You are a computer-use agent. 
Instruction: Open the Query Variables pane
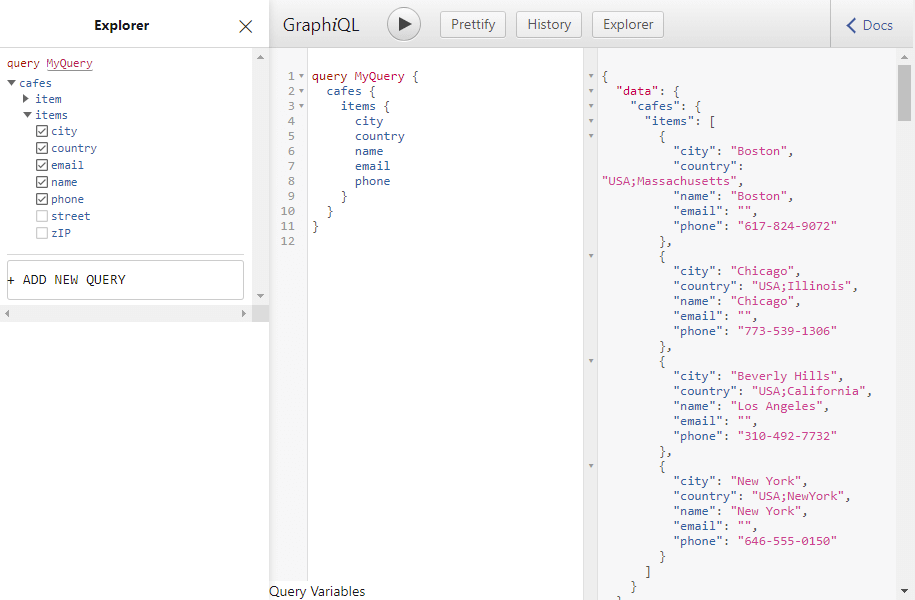click(x=317, y=591)
